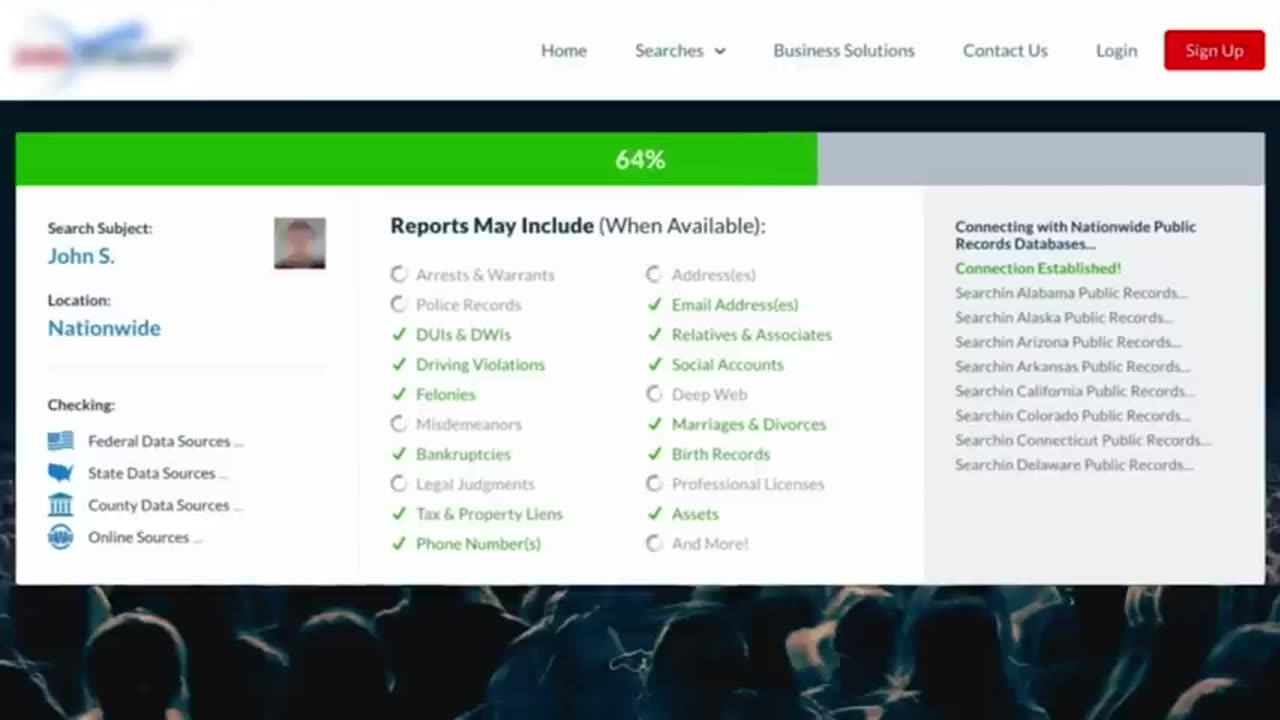Click the DUIs & DWIs checkmark
The height and width of the screenshot is (720, 1280).
click(399, 334)
